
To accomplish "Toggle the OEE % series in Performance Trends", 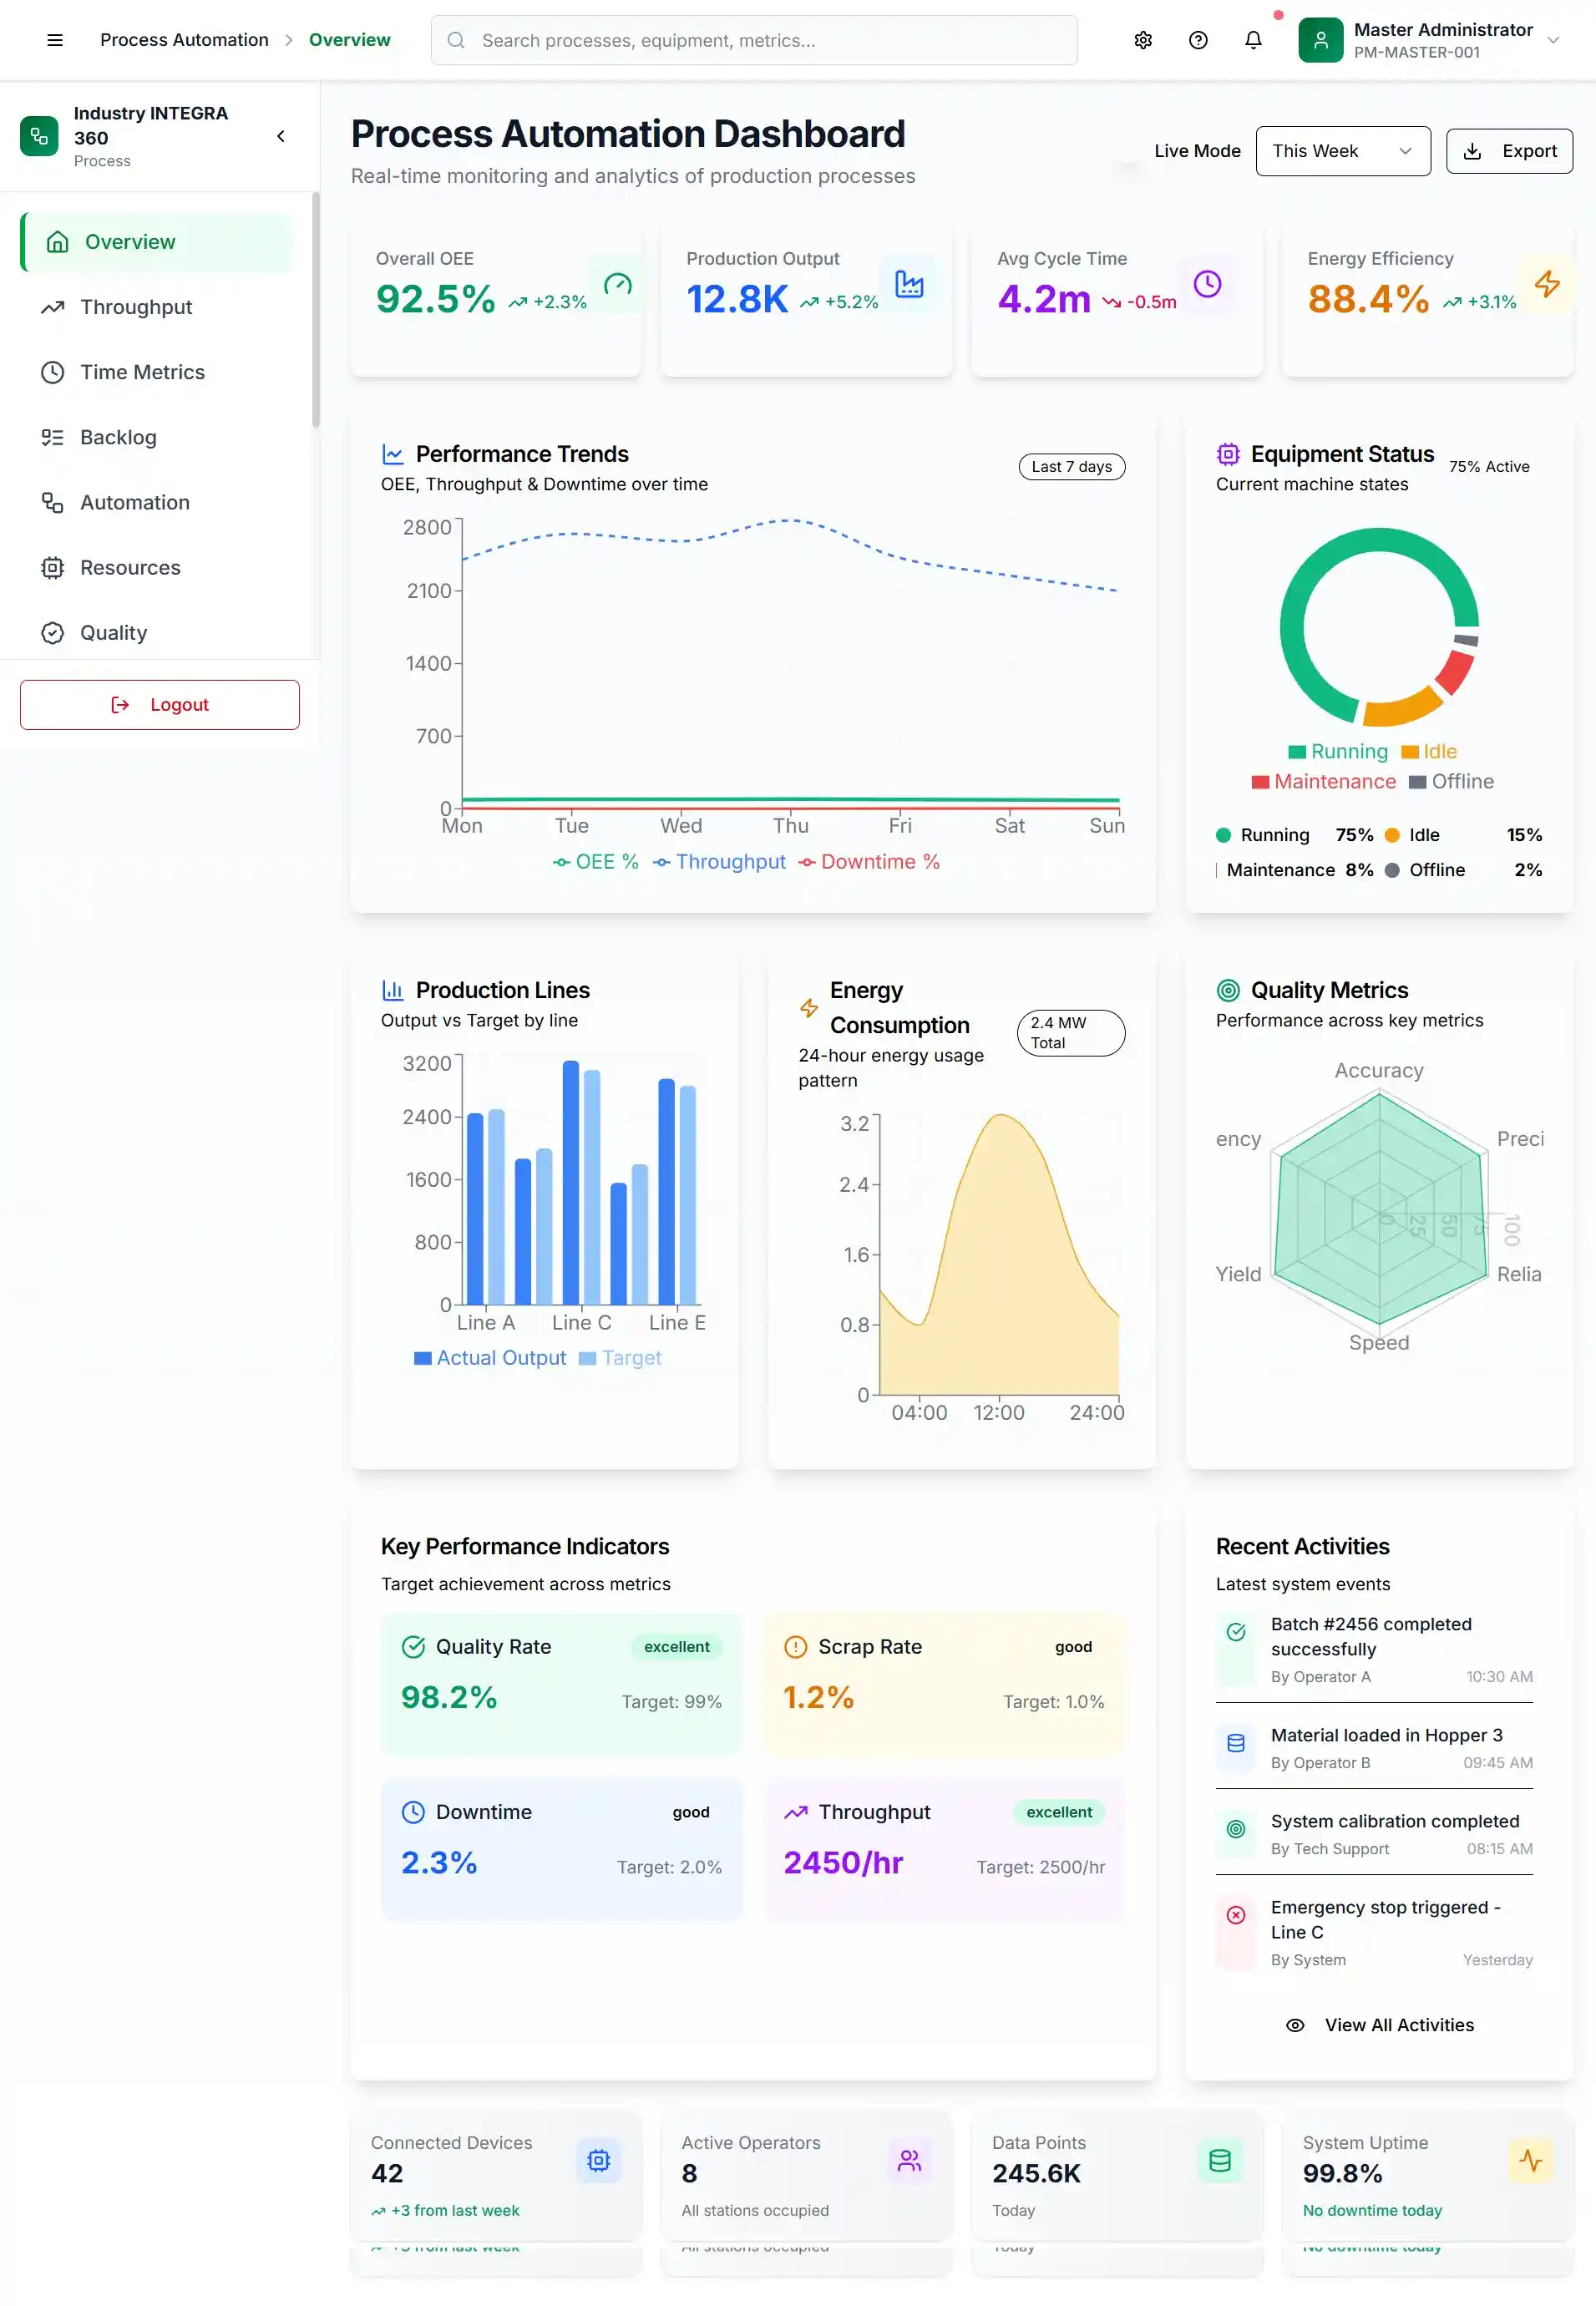I will (596, 861).
